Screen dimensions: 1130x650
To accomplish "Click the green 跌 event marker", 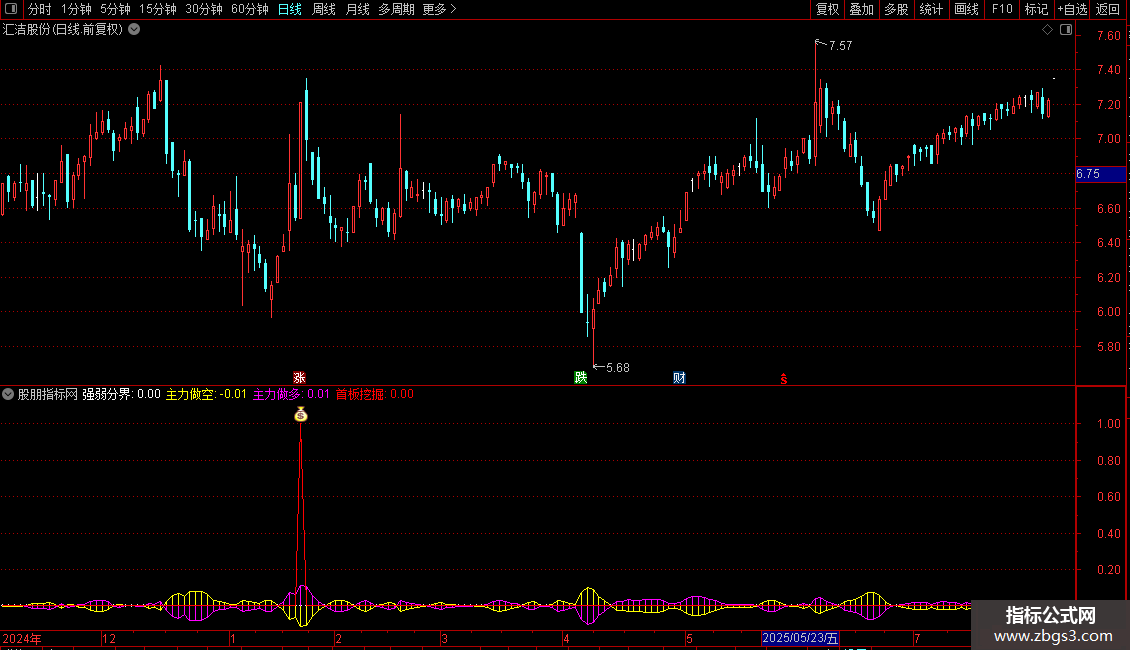I will pyautogui.click(x=580, y=378).
